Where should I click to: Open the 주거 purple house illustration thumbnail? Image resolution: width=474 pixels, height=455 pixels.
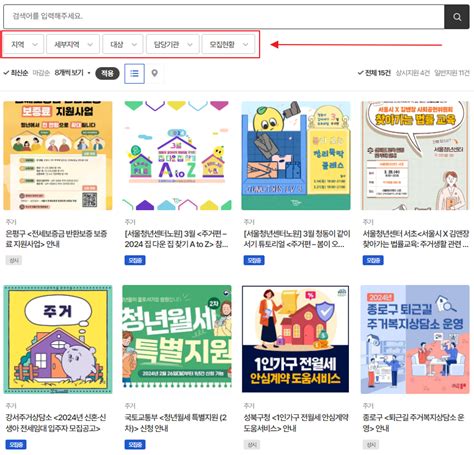click(x=58, y=339)
